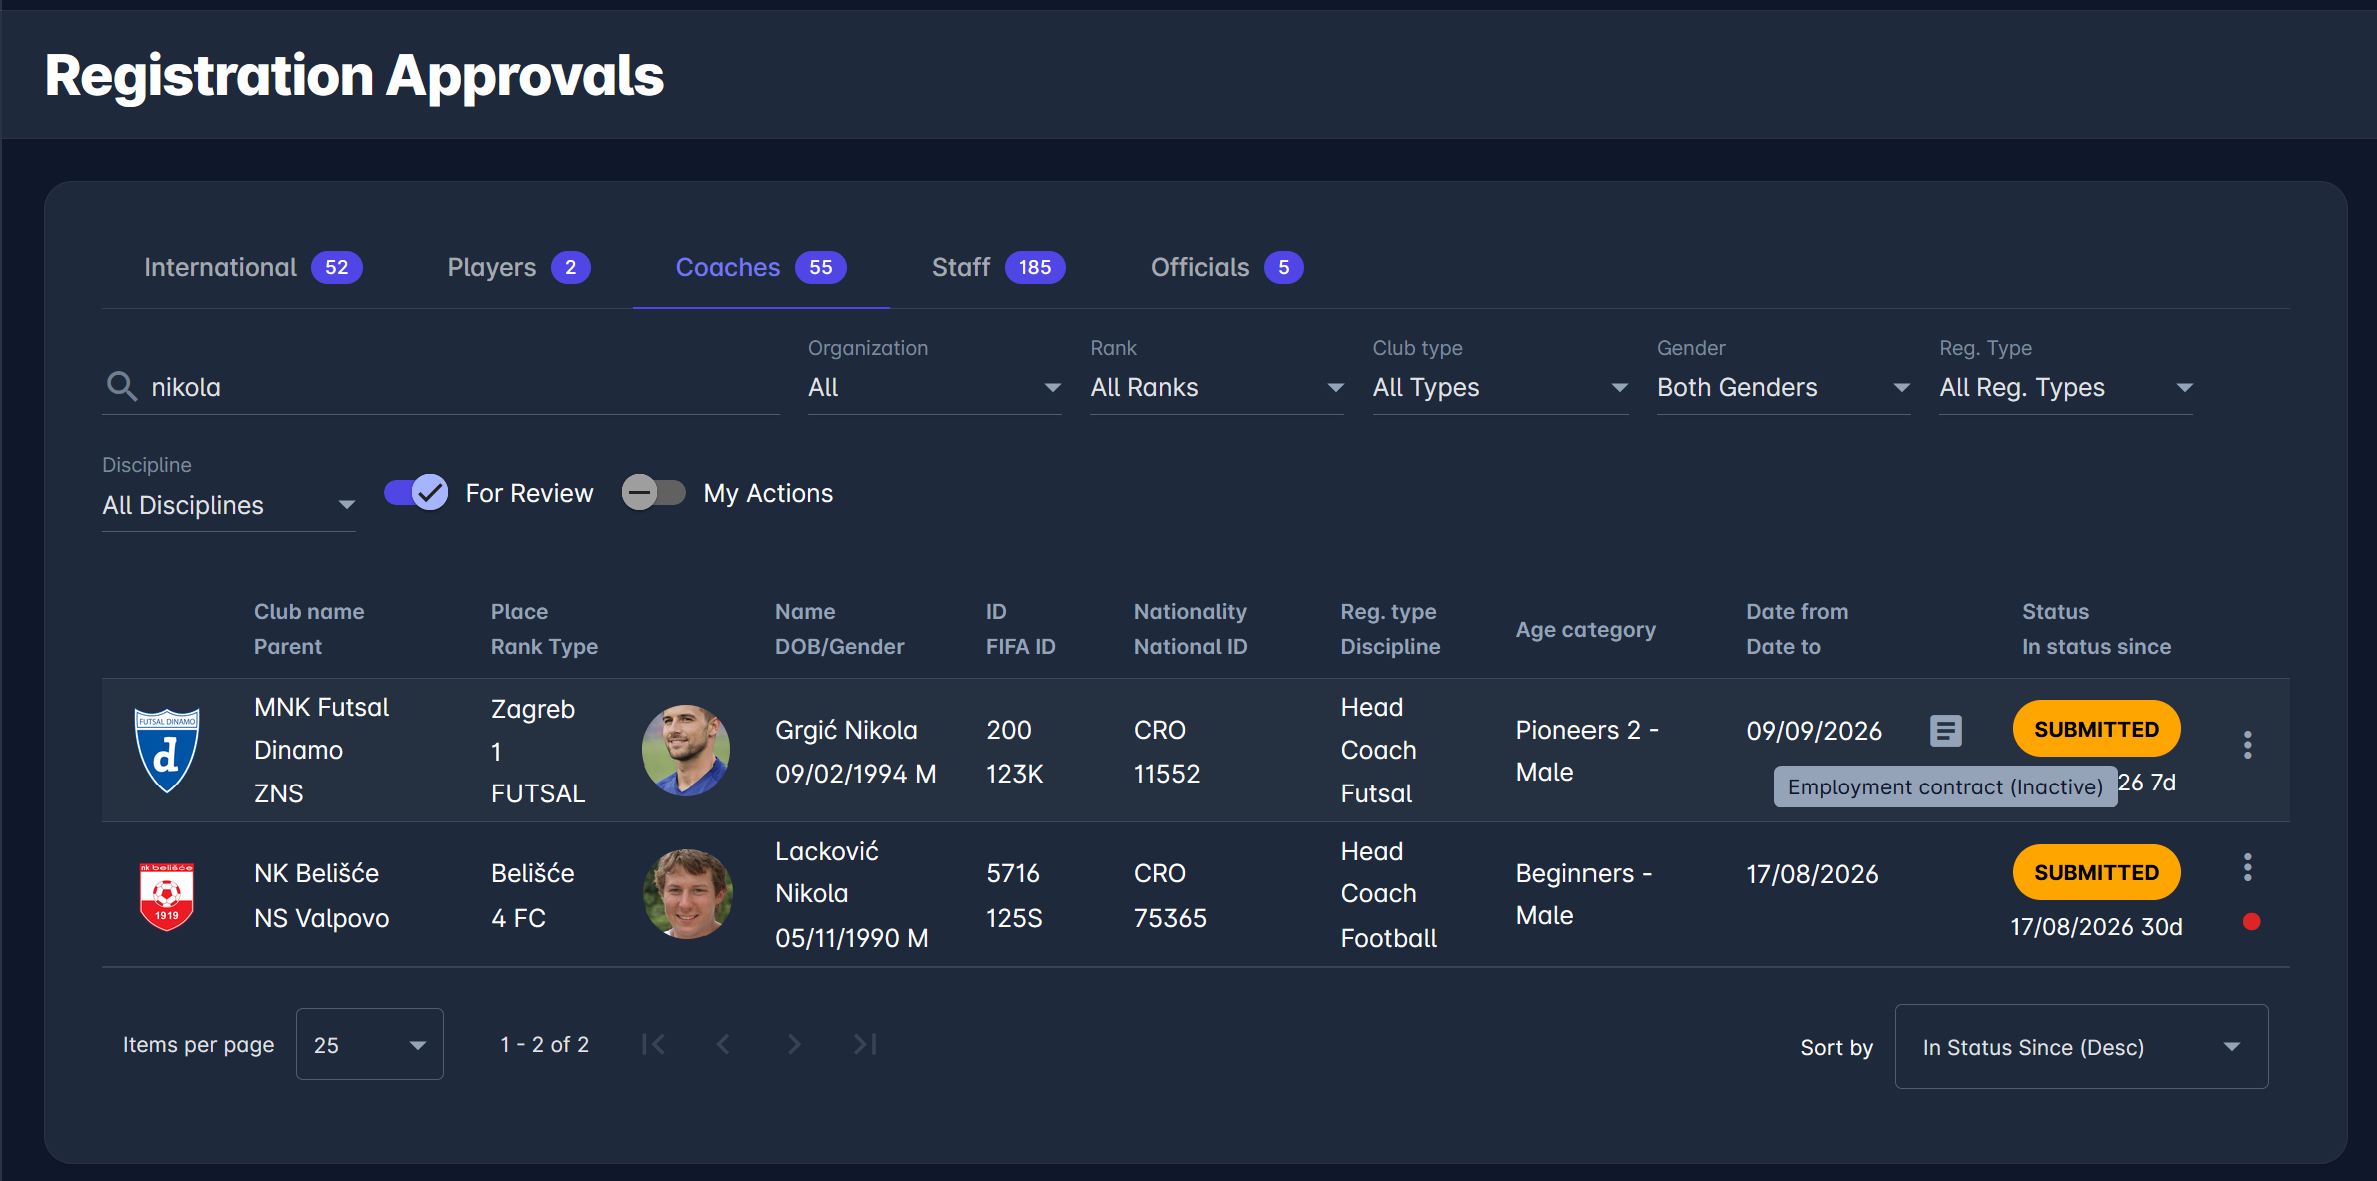This screenshot has height=1181, width=2377.
Task: Click the NK Belišće club crest
Action: click(x=167, y=896)
